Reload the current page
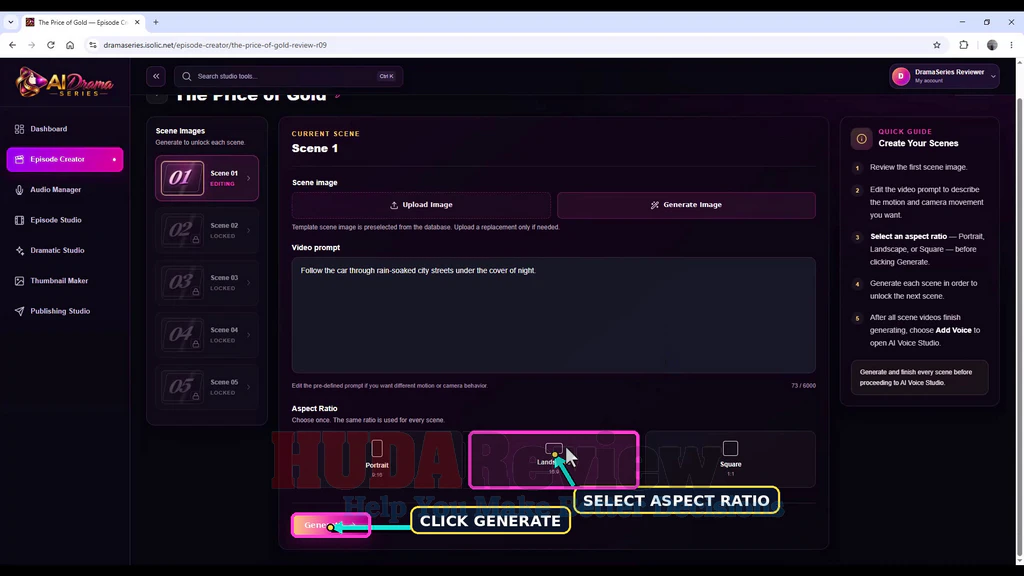The image size is (1024, 576). 51,45
